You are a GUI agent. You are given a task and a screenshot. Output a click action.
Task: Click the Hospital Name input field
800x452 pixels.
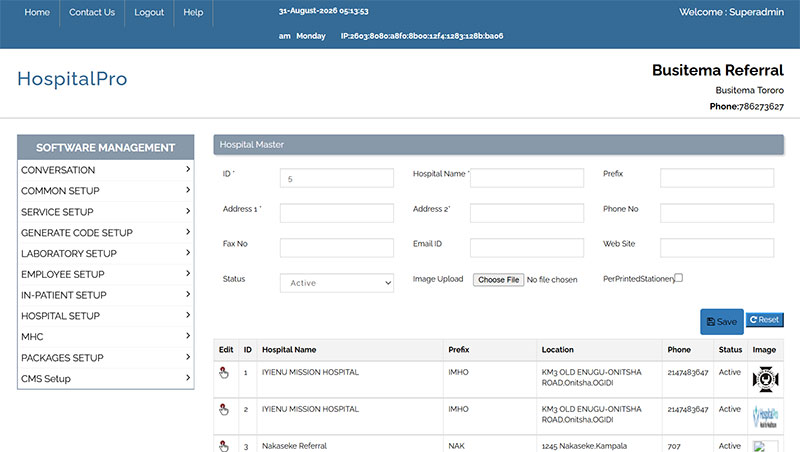[527, 178]
